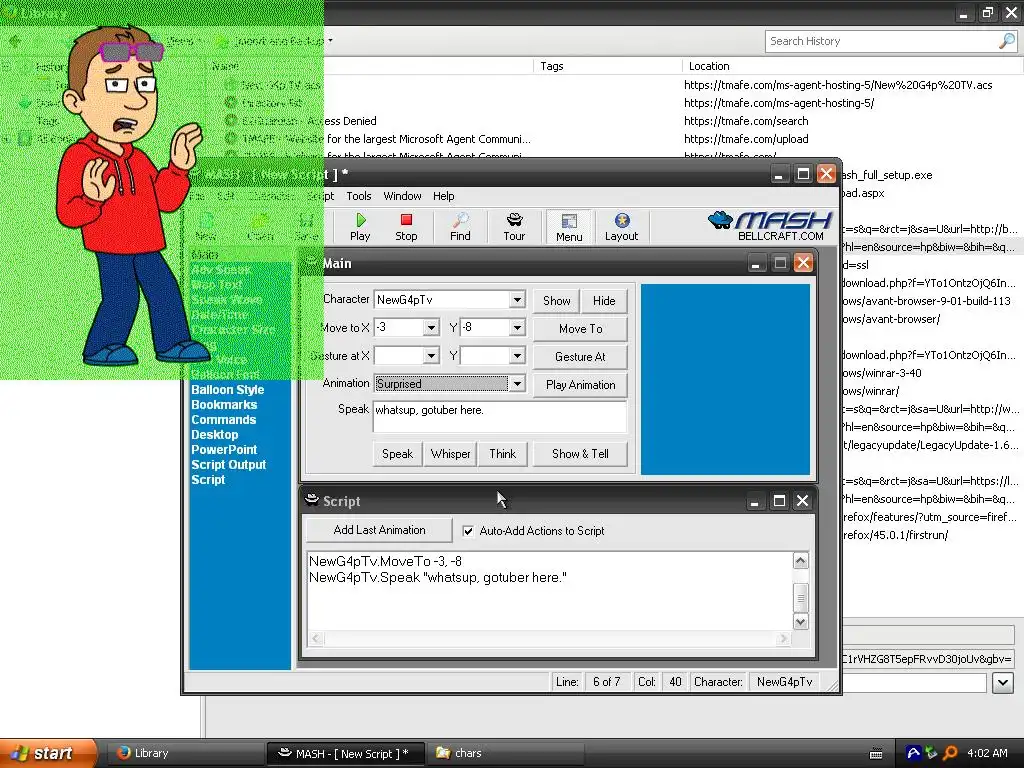The width and height of the screenshot is (1024, 768).
Task: Click the Gesture At button
Action: pos(581,357)
